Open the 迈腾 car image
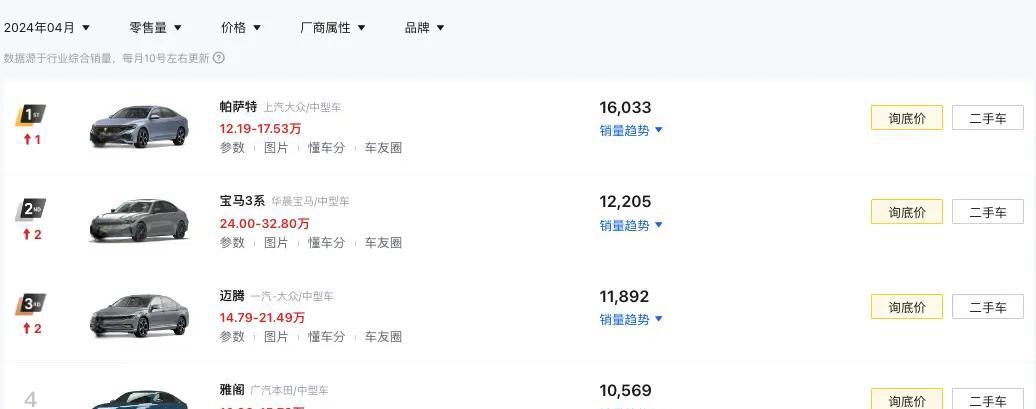Viewport: 1036px width, 409px height. click(x=138, y=315)
